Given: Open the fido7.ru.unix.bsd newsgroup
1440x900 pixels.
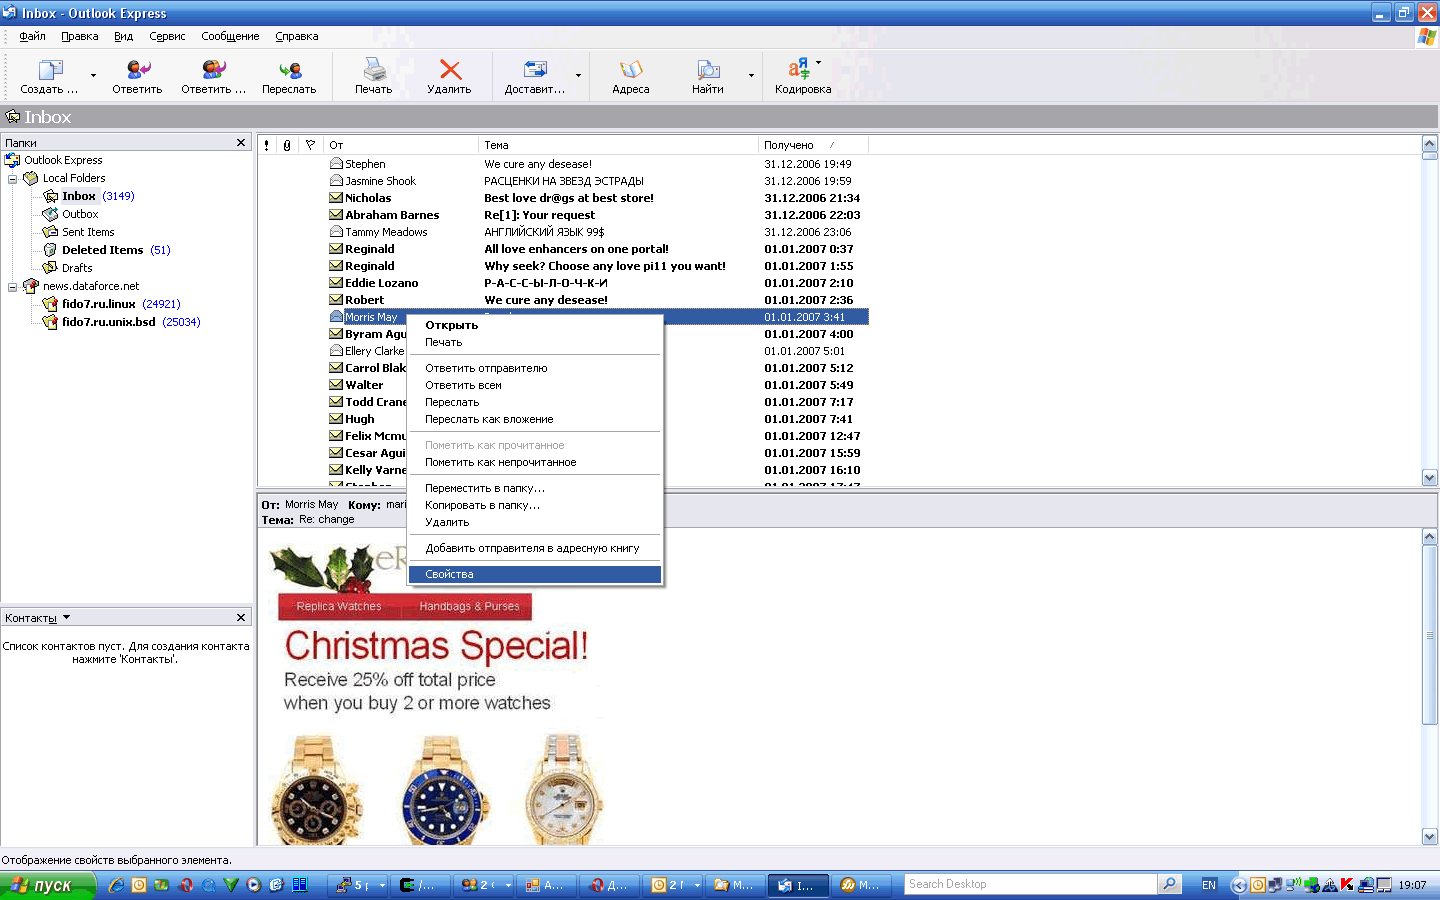Looking at the screenshot, I should point(109,322).
